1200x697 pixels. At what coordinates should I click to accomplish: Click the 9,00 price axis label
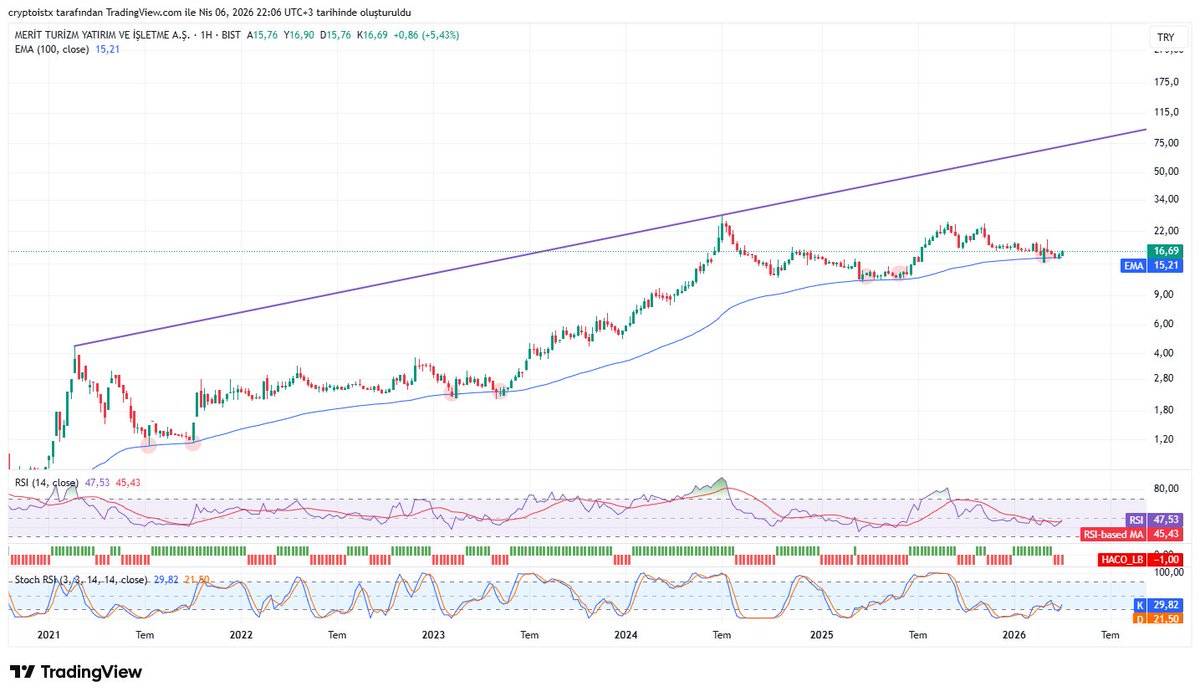[1163, 294]
